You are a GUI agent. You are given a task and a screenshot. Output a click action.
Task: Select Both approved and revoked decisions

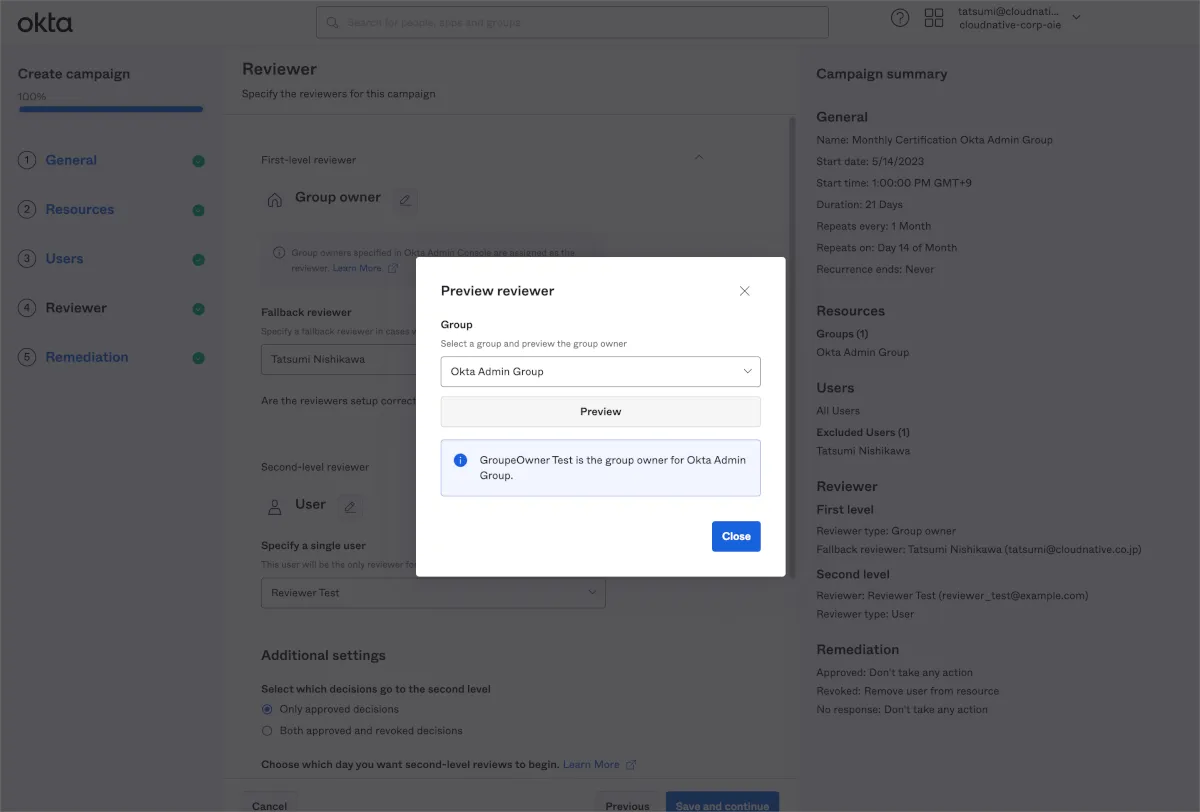pos(267,731)
